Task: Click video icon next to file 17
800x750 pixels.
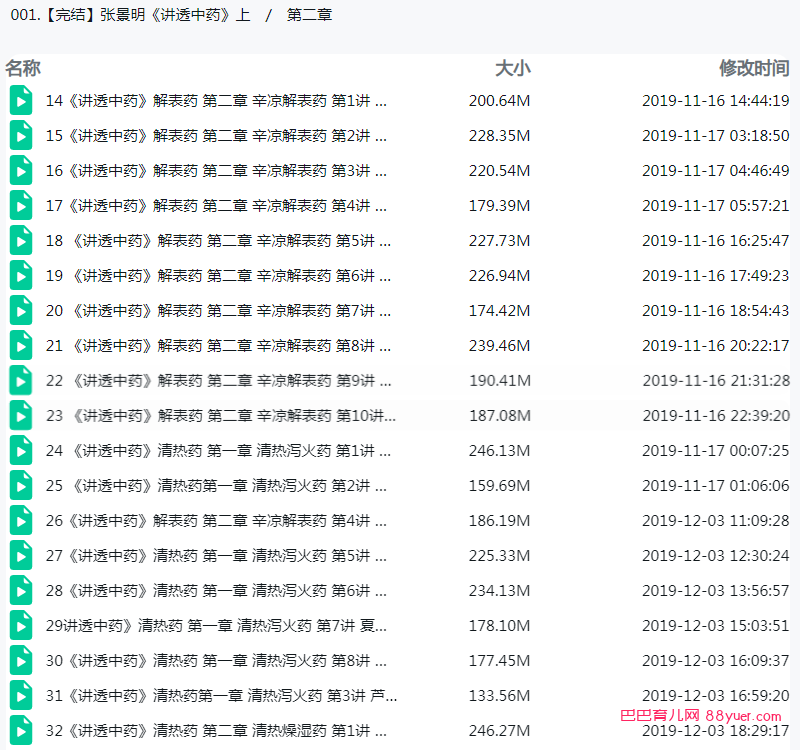Action: [x=21, y=206]
